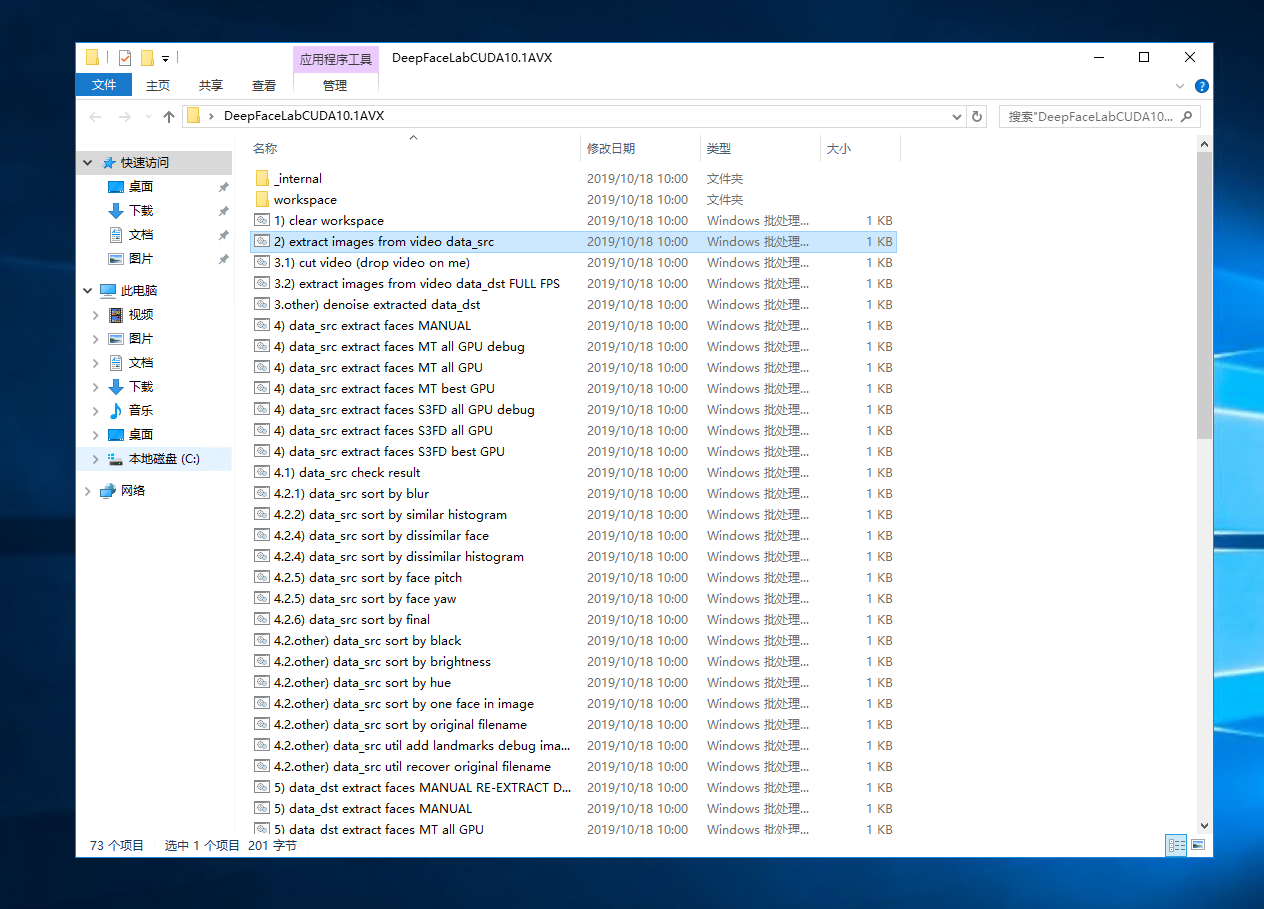This screenshot has height=909, width=1264.
Task: Open the 文件 menu tab
Action: (104, 85)
